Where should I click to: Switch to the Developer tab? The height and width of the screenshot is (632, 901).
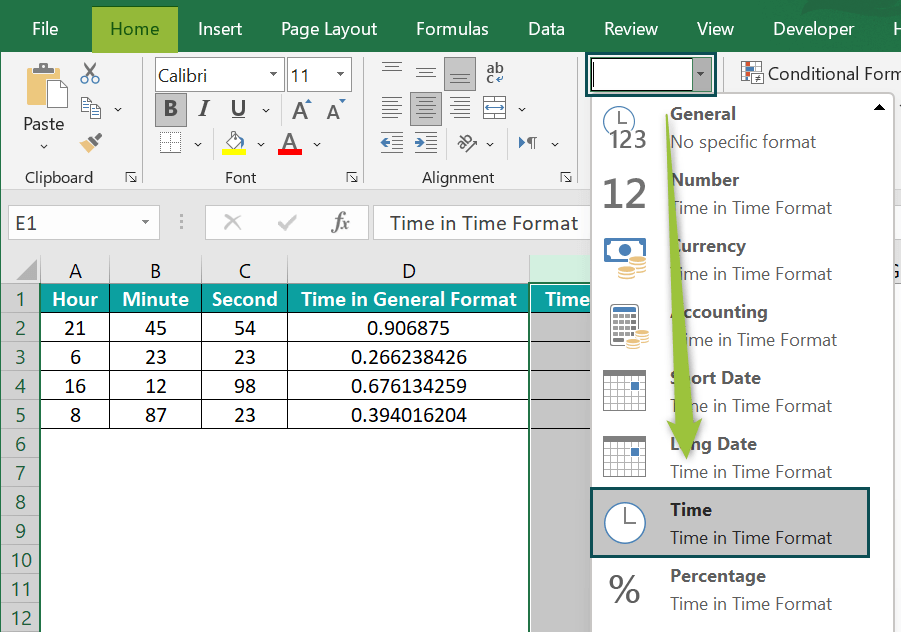[x=813, y=29]
